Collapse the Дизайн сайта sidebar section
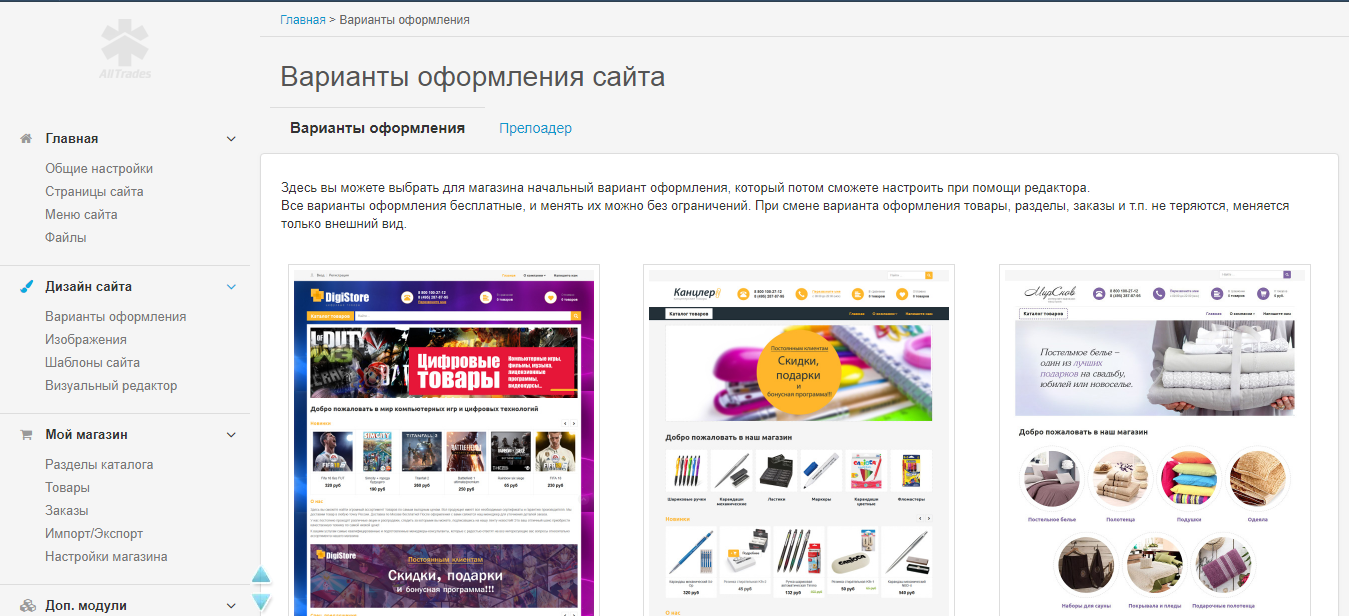Viewport: 1349px width, 616px height. [231, 286]
